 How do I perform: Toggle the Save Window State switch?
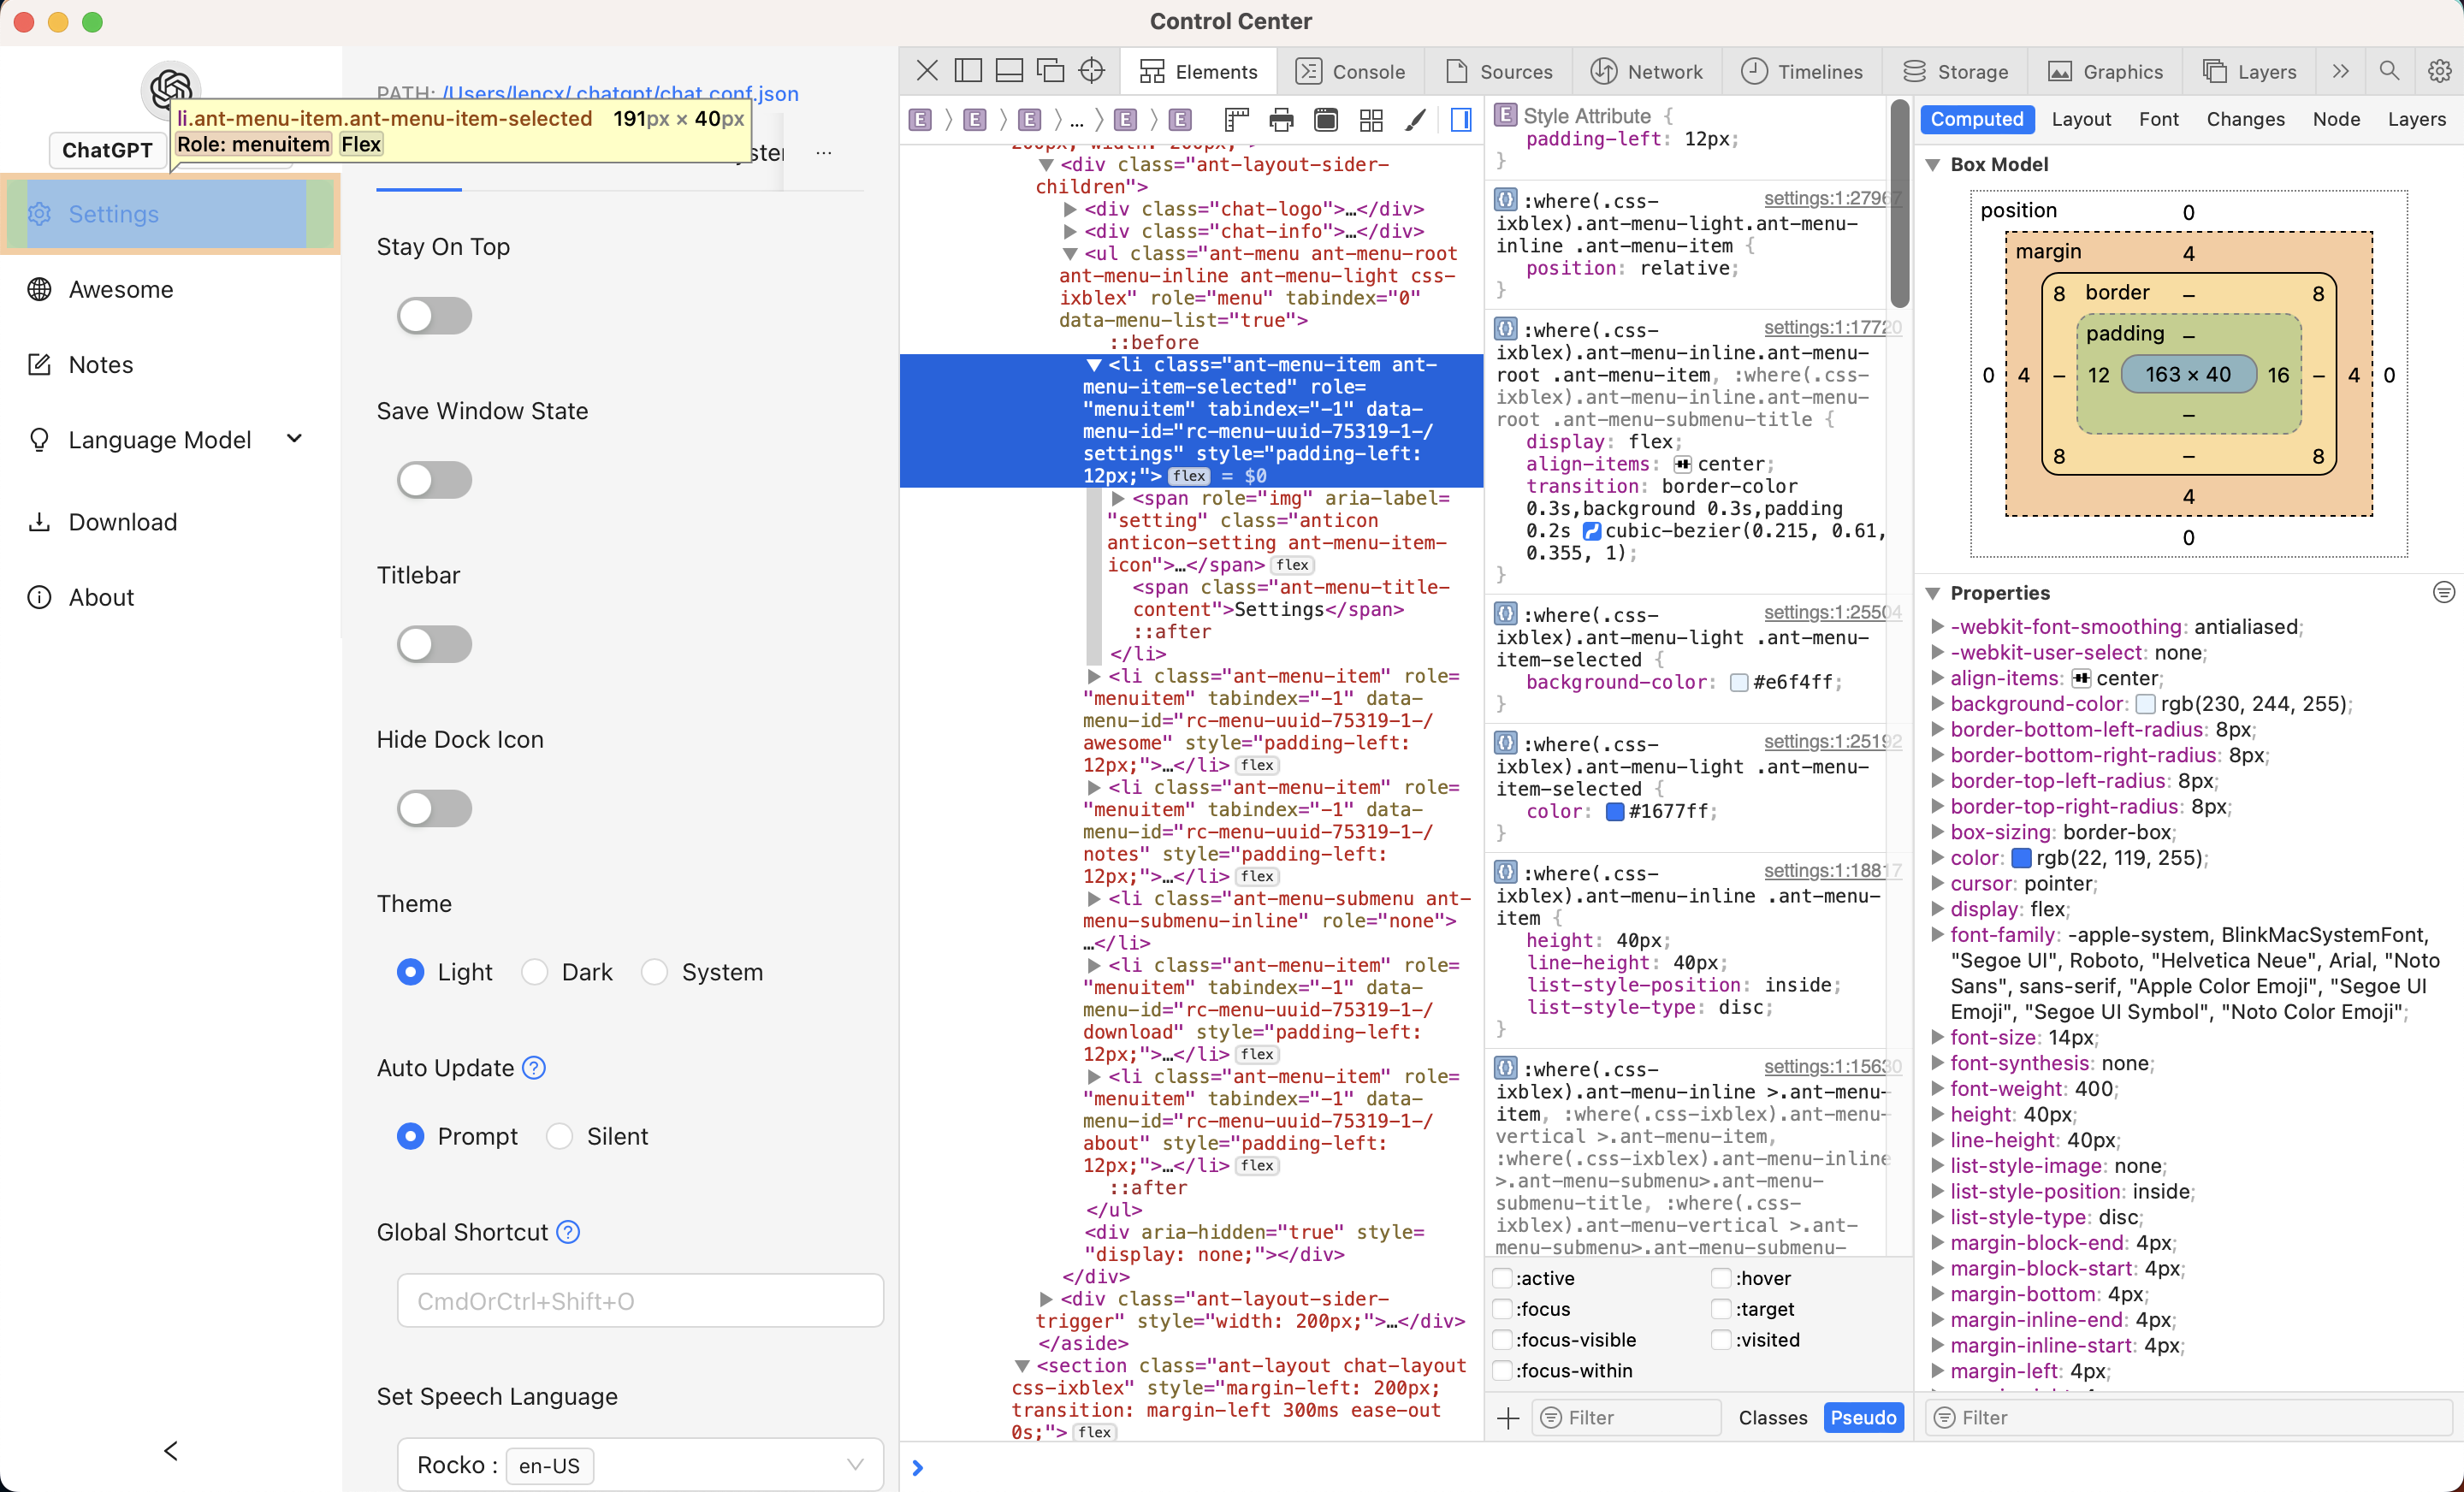tap(434, 480)
